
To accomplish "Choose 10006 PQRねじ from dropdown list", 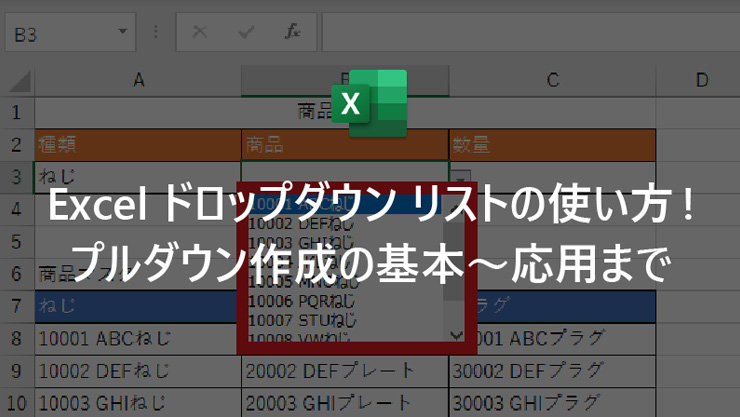I will (345, 301).
